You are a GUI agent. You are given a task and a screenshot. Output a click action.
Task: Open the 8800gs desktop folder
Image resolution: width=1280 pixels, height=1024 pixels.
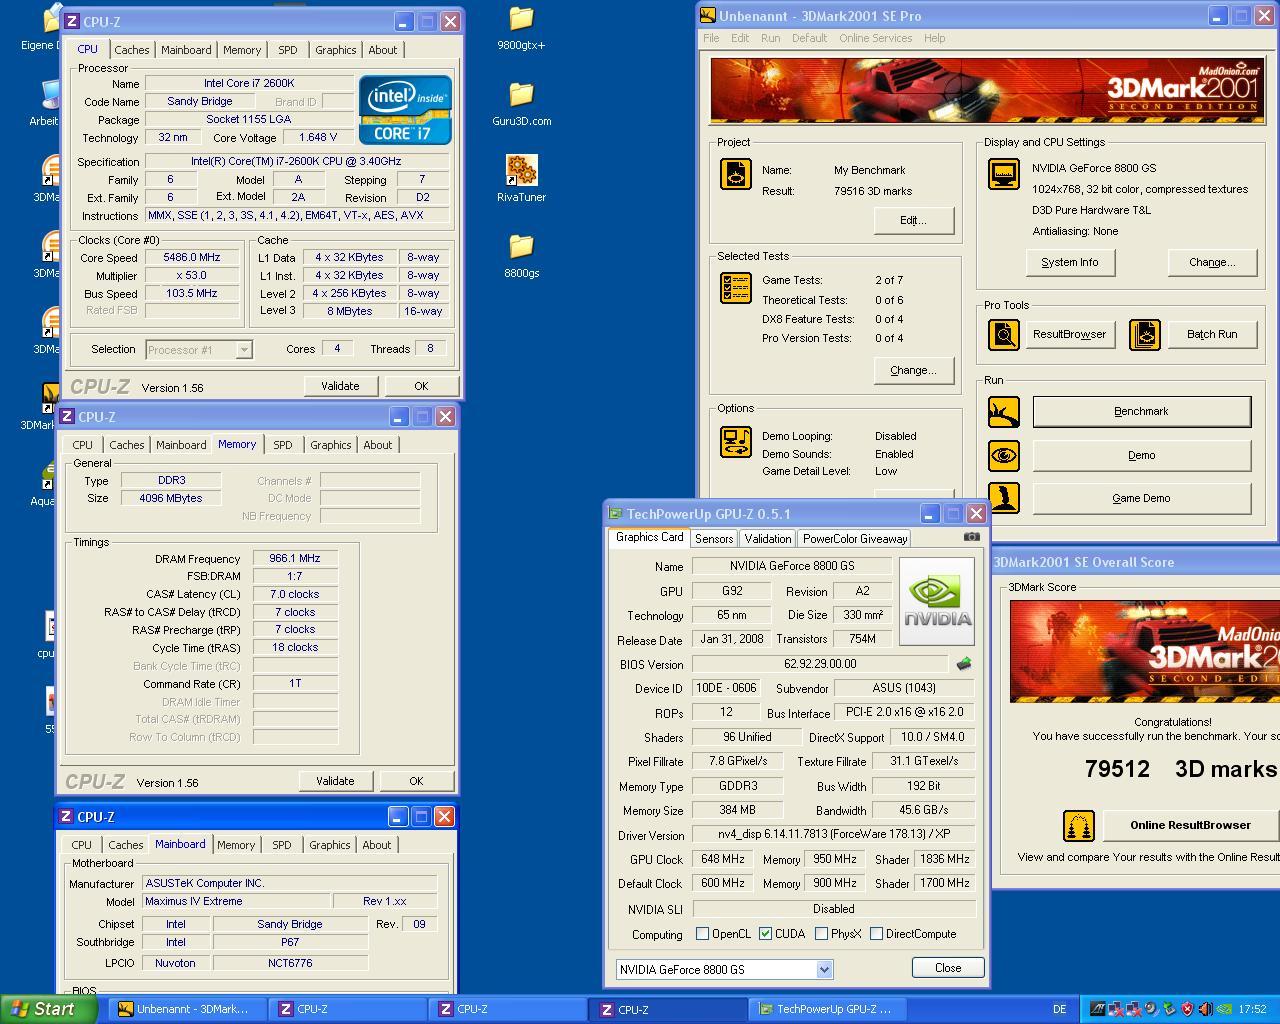coord(521,255)
